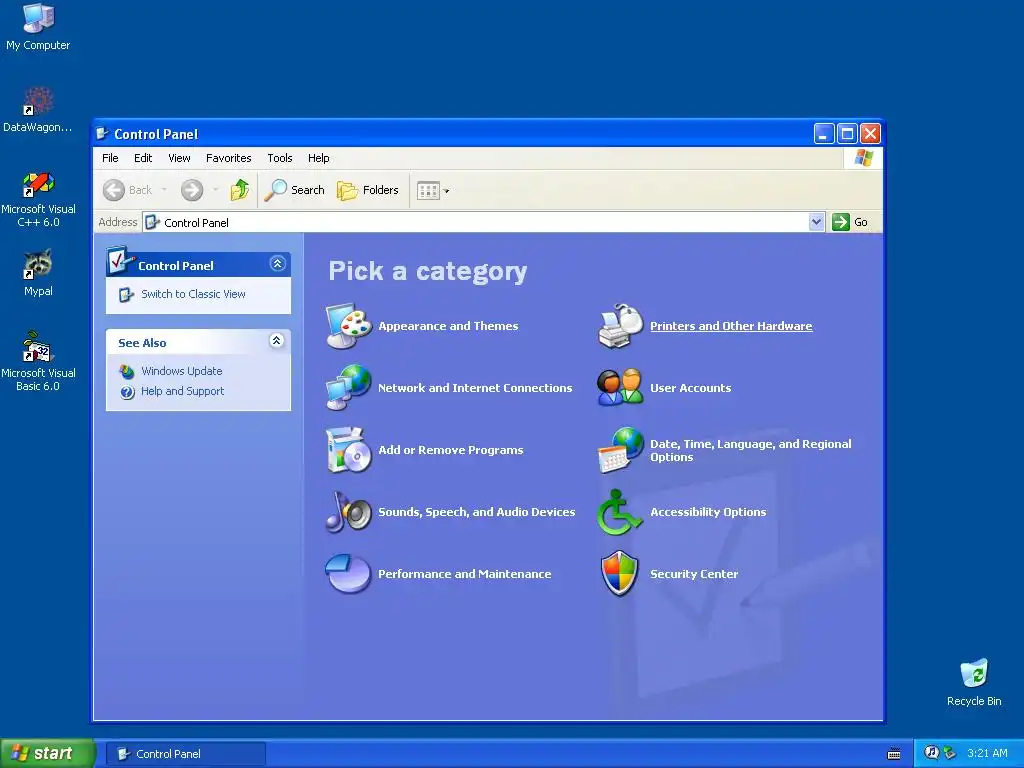The width and height of the screenshot is (1024, 768).
Task: Open the Performance and Maintenance pie chart icon
Action: click(x=349, y=573)
